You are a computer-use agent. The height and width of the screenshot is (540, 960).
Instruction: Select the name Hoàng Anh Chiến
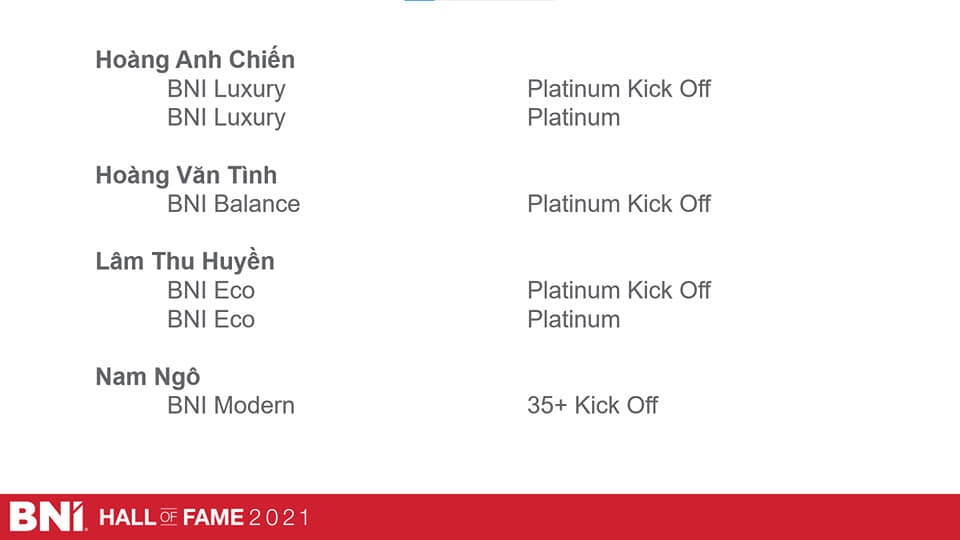click(x=195, y=59)
